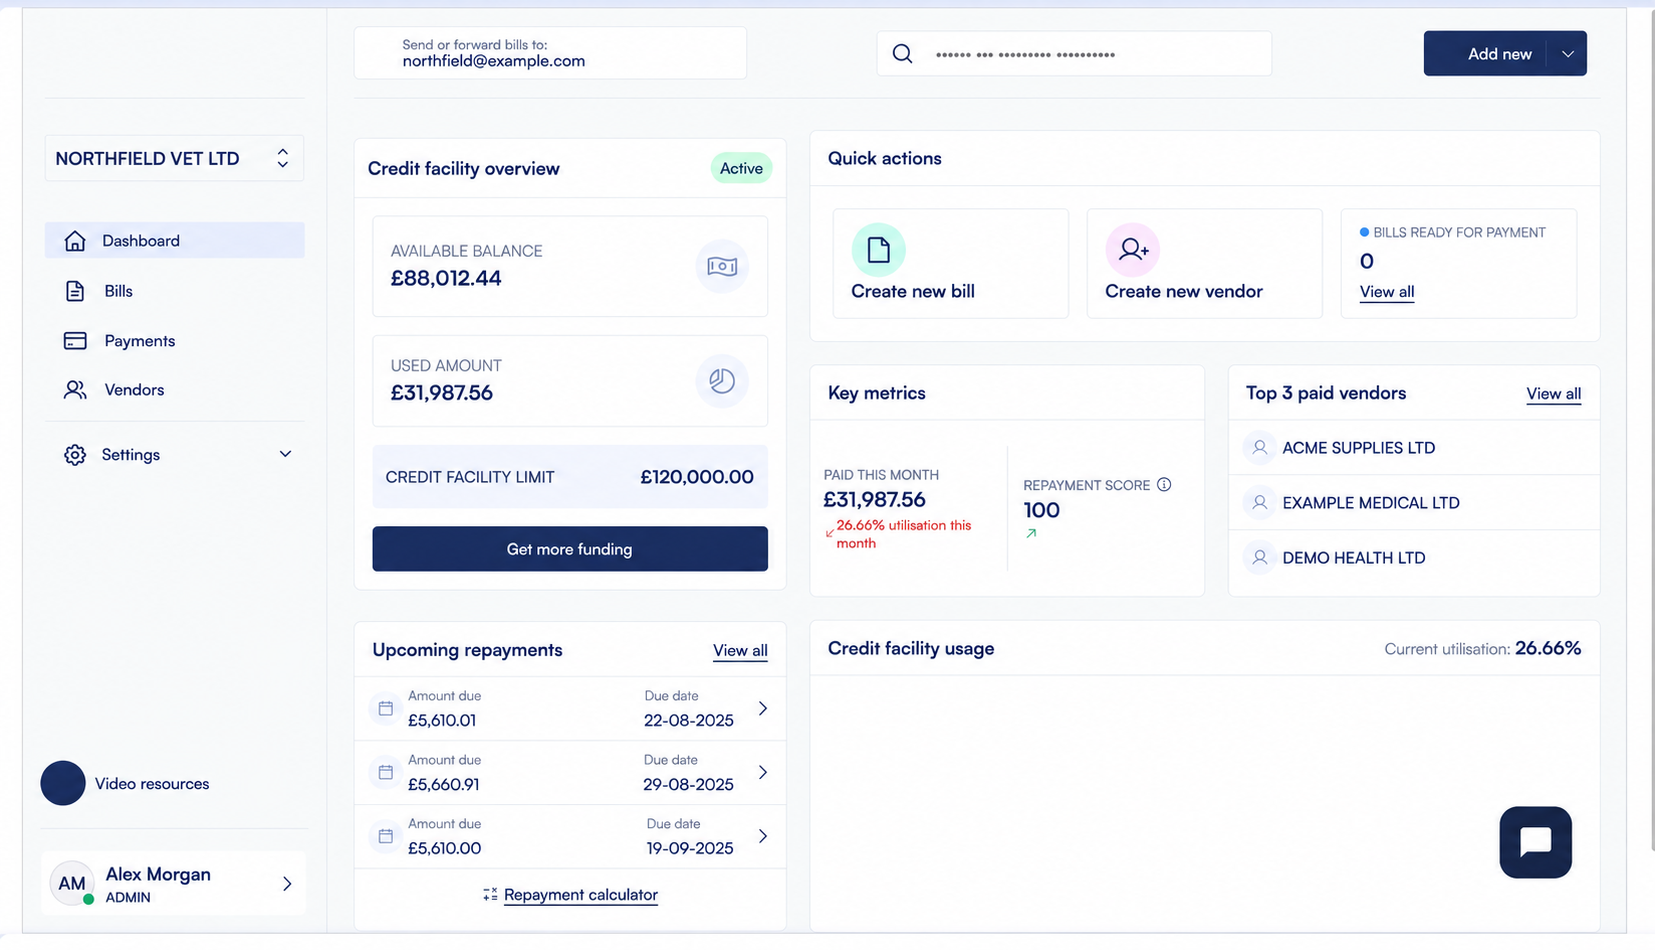This screenshot has width=1655, height=950.
Task: Click the £88,012.44 available balance value
Action: point(446,279)
